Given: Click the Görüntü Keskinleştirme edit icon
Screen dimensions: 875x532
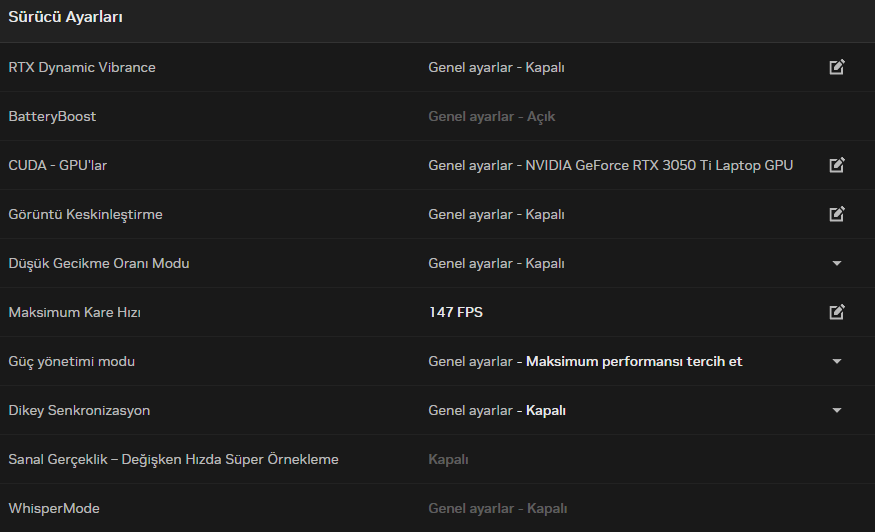Looking at the screenshot, I should point(837,214).
